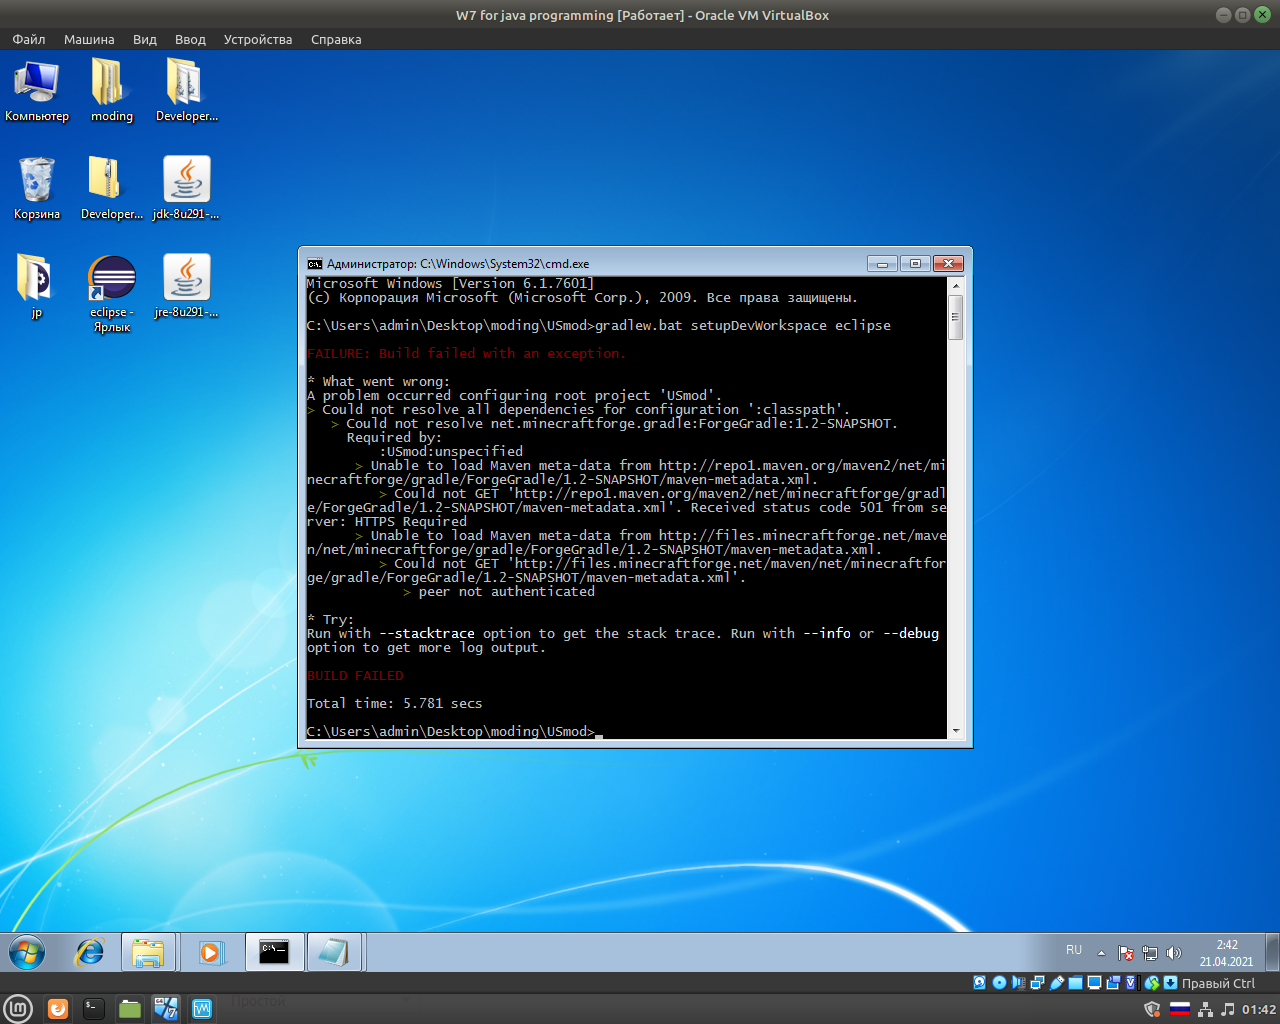Image resolution: width=1280 pixels, height=1024 pixels.
Task: Select the jp folder icon
Action: tap(37, 286)
